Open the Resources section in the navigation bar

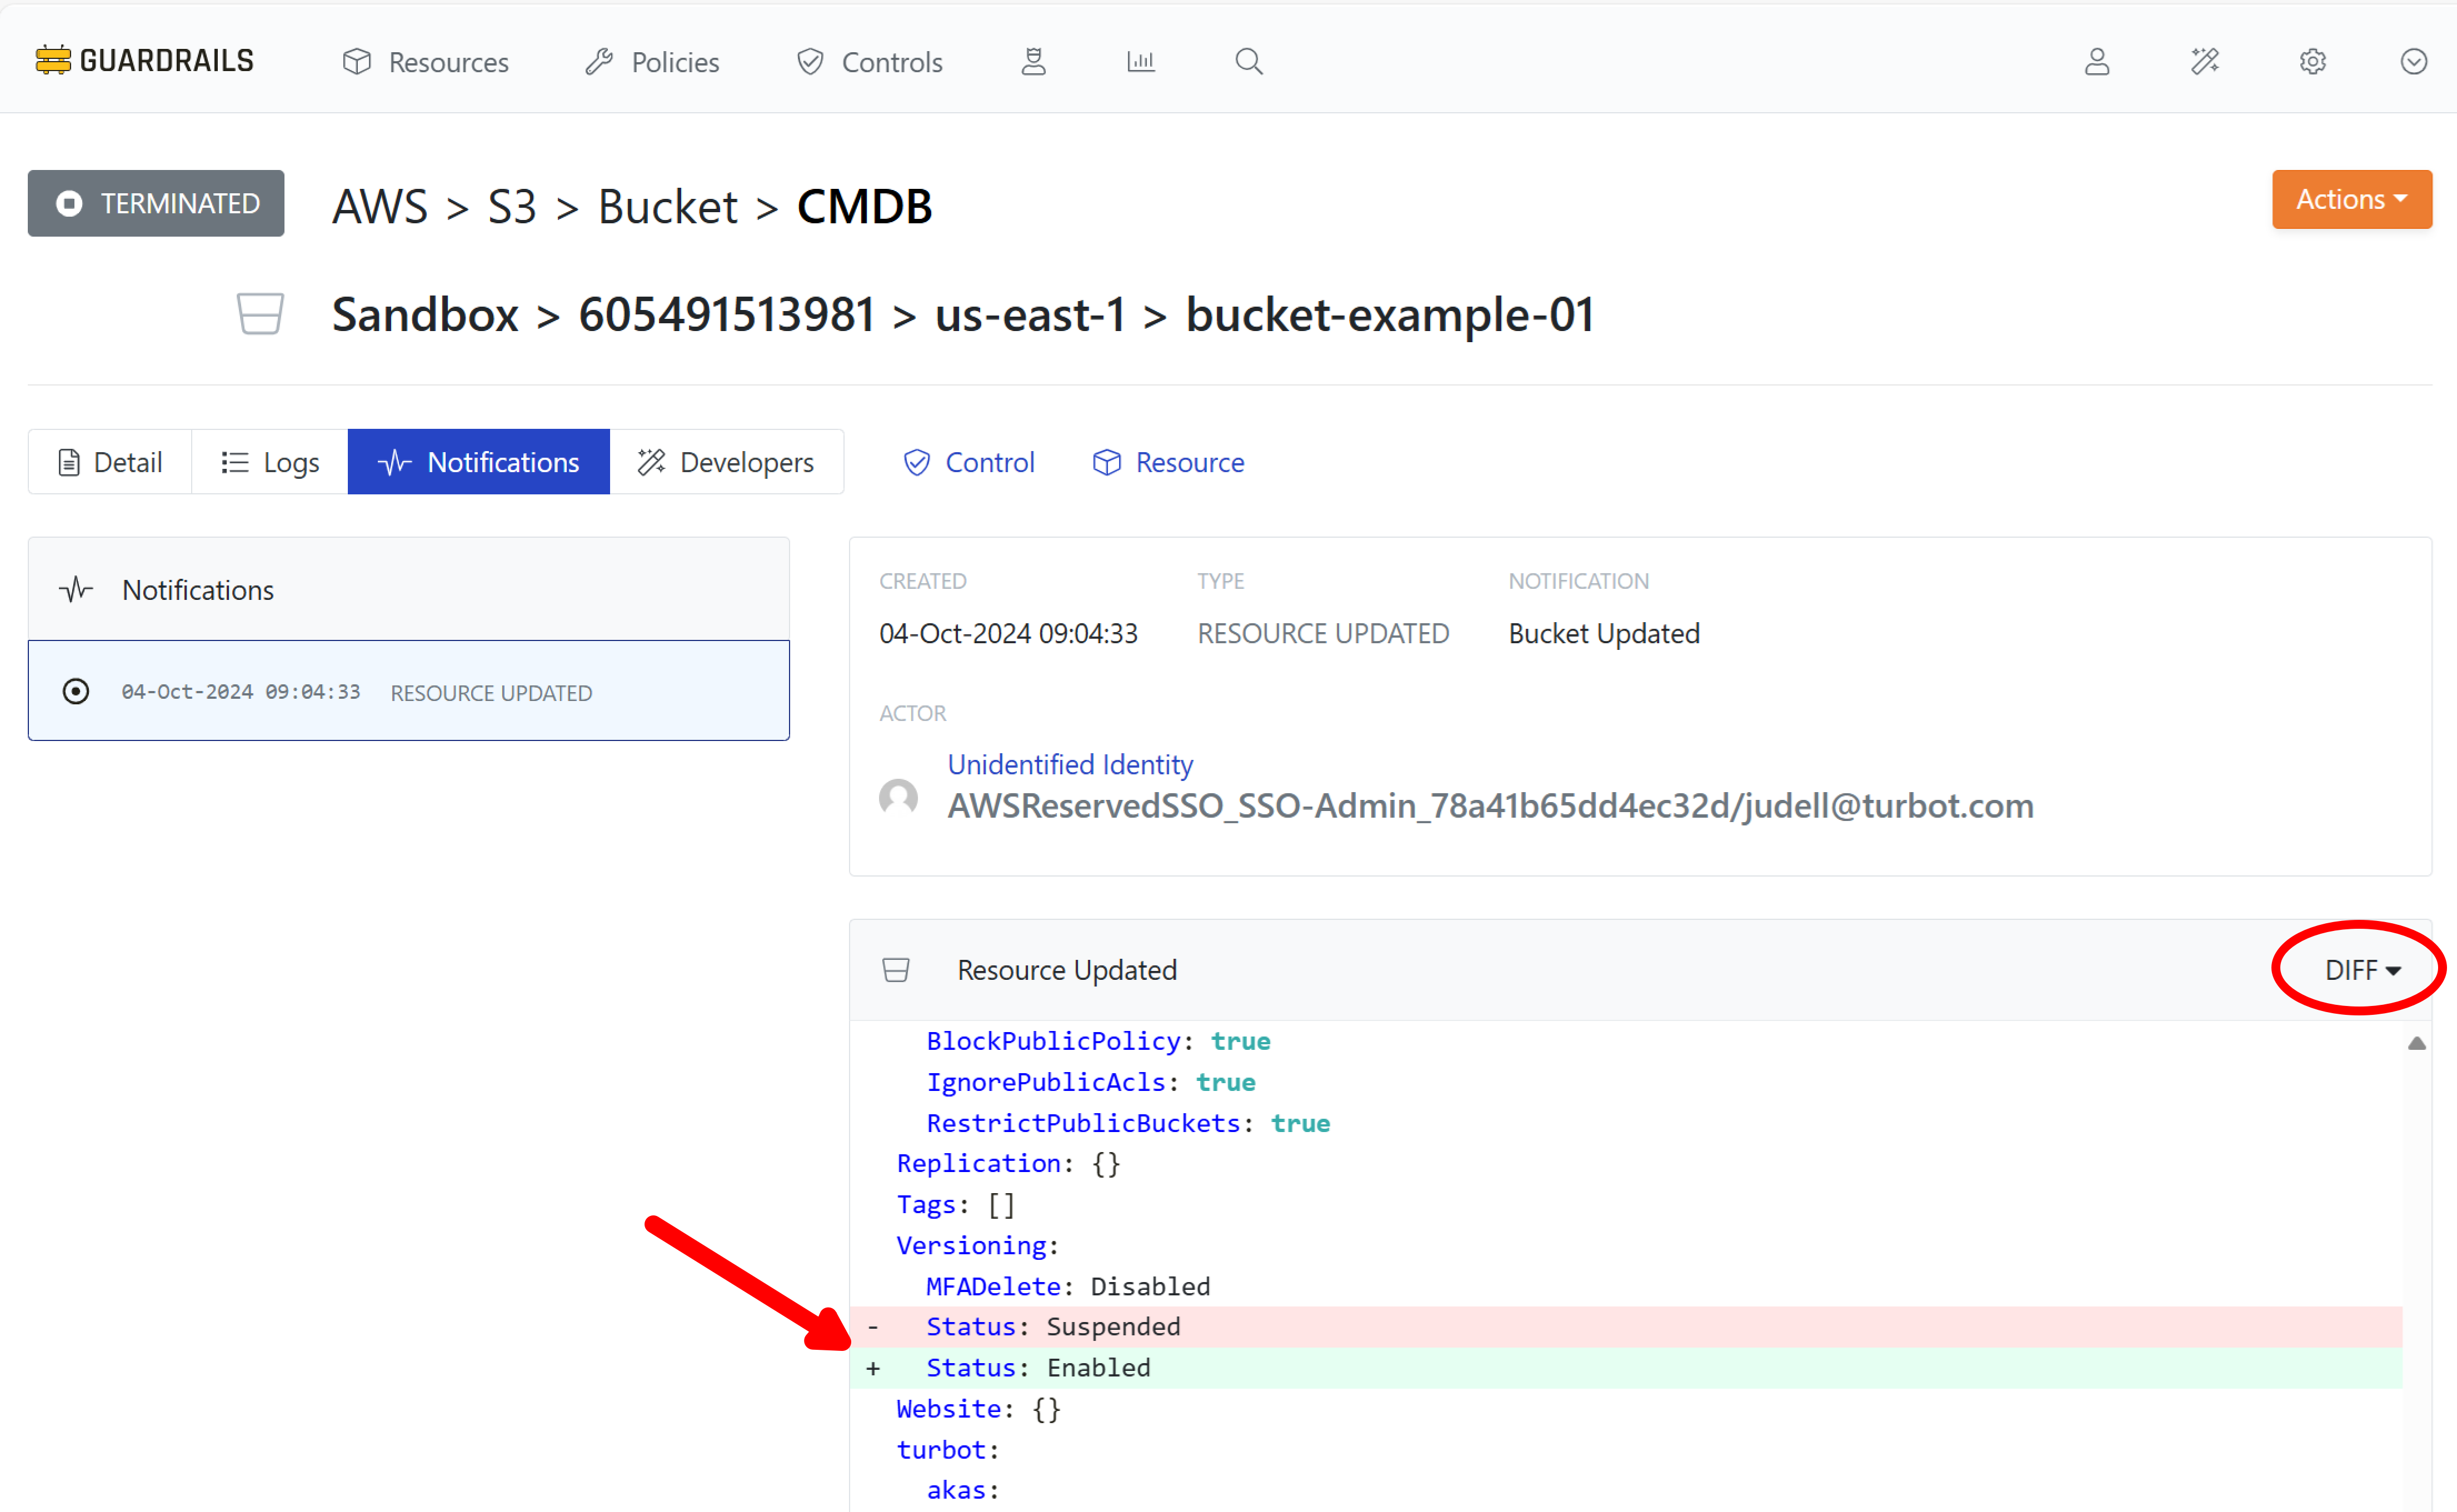point(424,61)
